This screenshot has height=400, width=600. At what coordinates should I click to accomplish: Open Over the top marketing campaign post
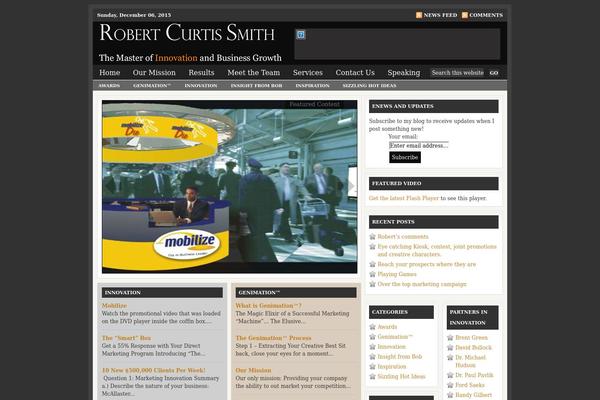[422, 284]
